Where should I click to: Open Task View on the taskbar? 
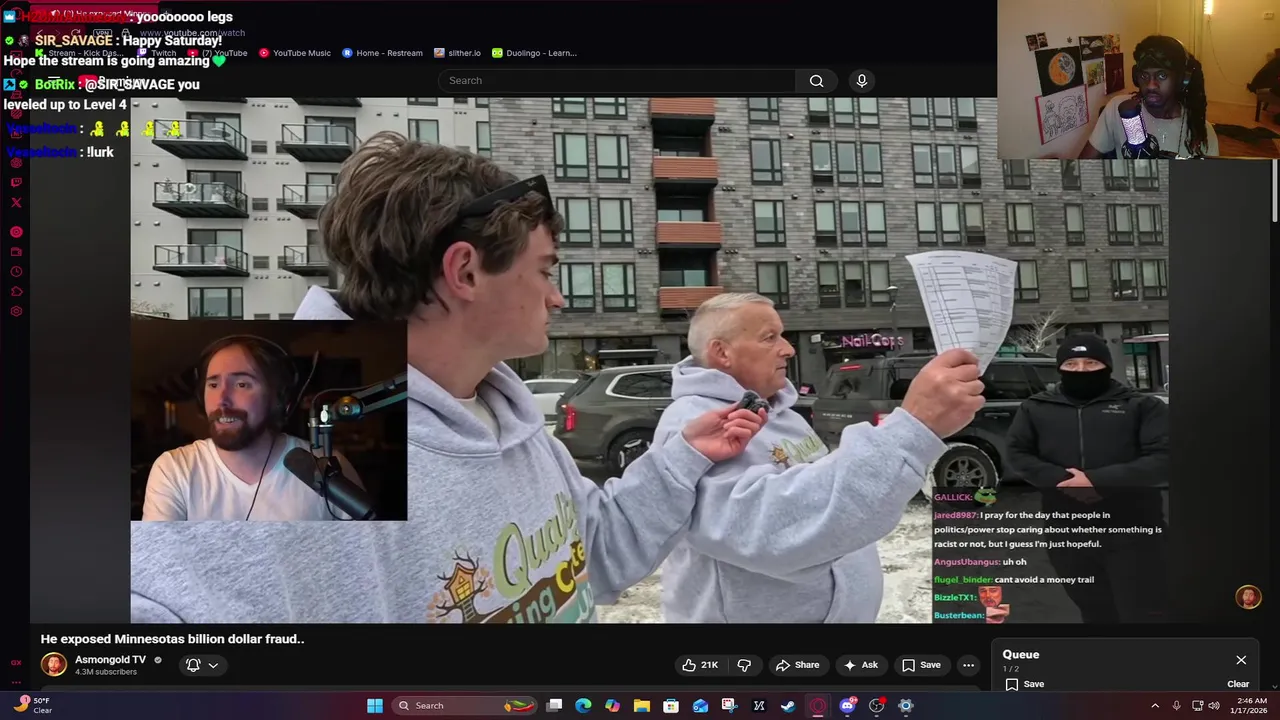[554, 706]
